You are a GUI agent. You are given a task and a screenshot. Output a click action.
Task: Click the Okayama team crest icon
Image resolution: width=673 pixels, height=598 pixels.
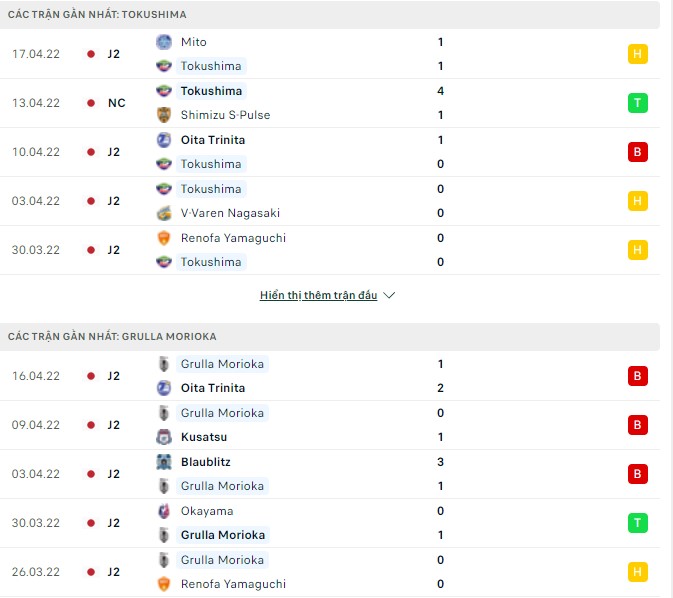164,511
